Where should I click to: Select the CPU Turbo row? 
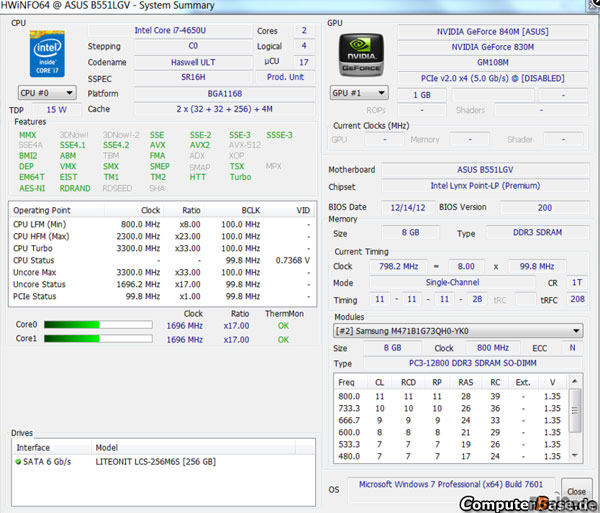[x=162, y=248]
